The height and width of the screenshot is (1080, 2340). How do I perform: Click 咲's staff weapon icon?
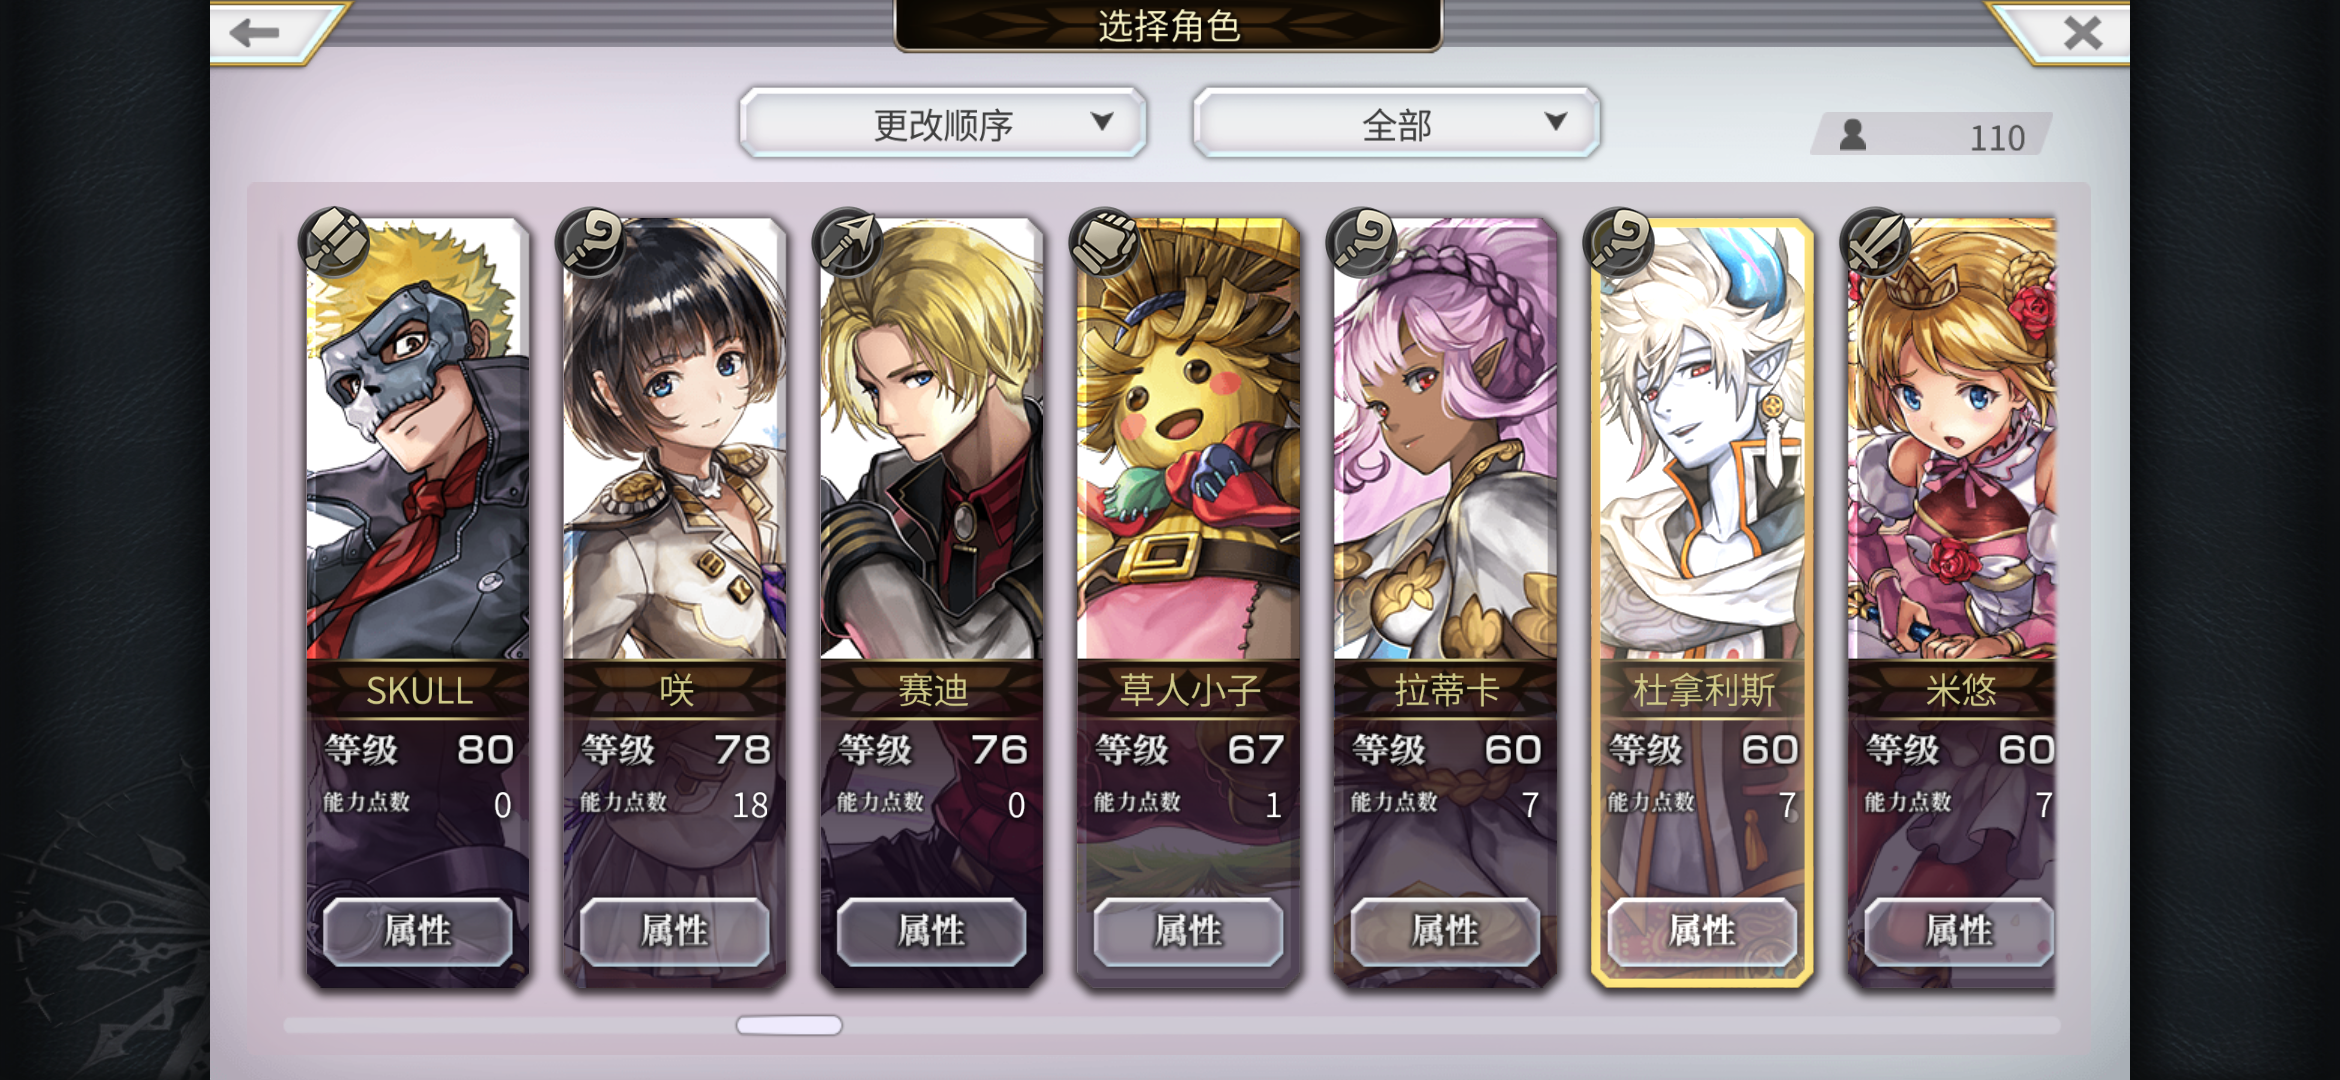point(591,242)
